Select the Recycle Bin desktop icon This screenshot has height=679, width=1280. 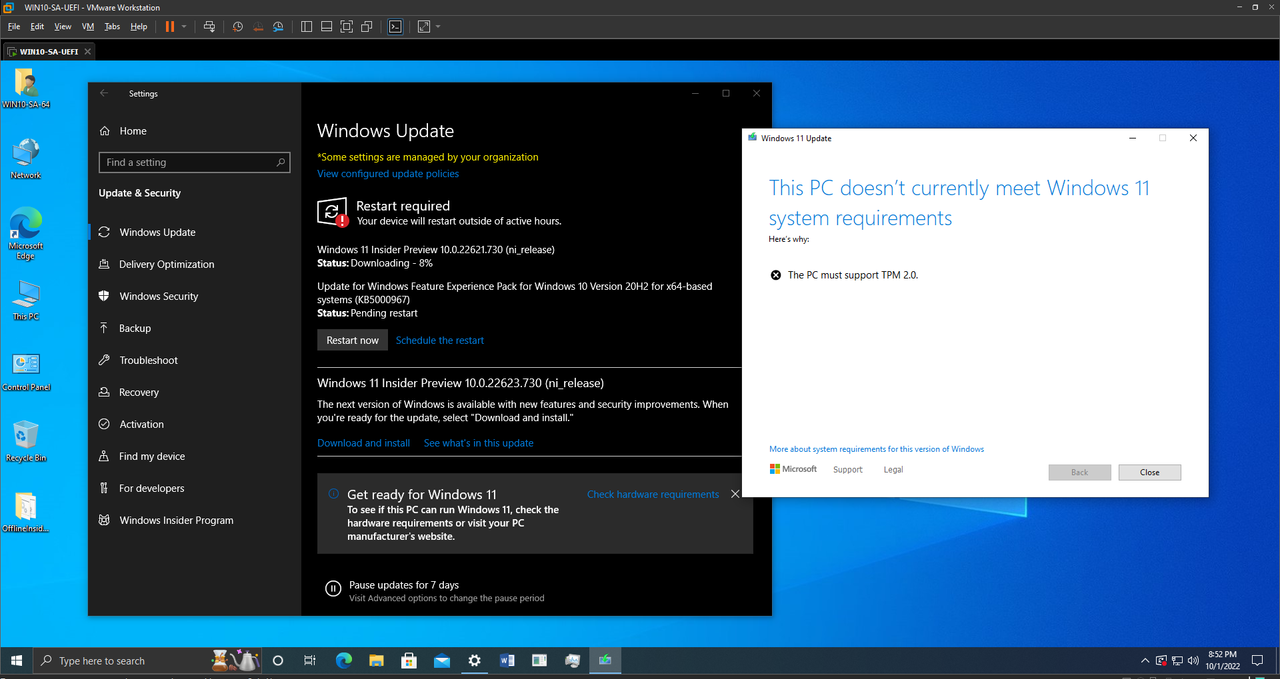(26, 441)
